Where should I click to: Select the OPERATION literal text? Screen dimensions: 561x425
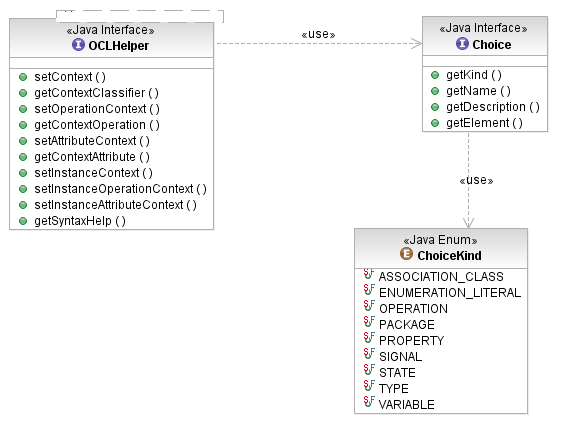413,309
